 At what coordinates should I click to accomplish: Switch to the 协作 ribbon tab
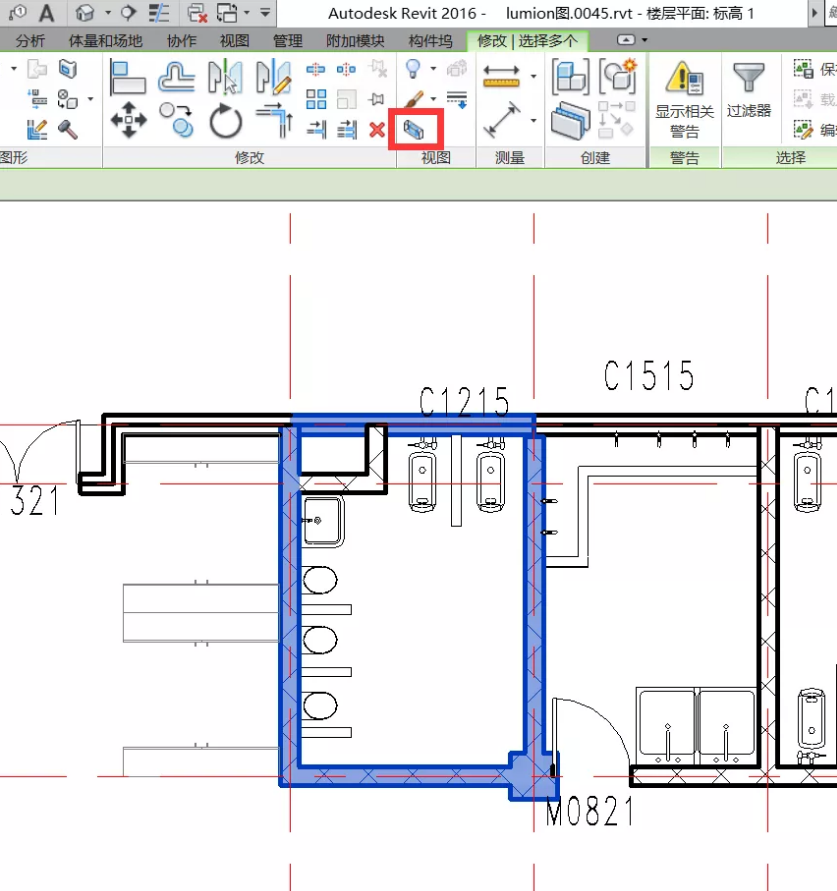(181, 40)
